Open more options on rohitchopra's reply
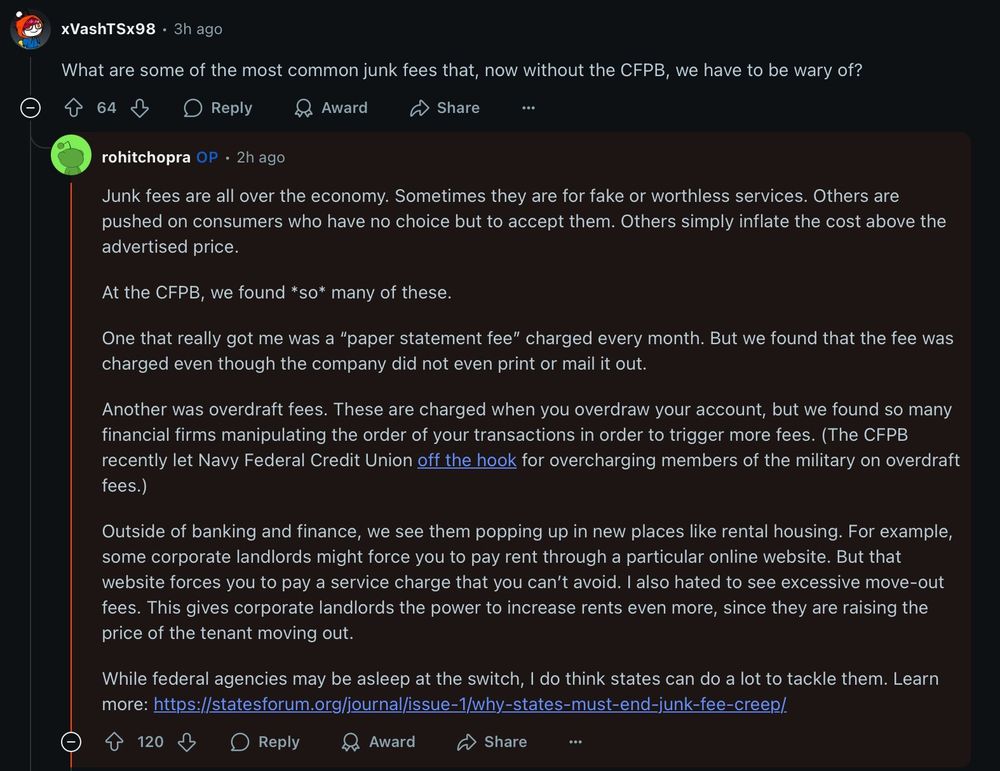The image size is (1000, 771). [575, 742]
